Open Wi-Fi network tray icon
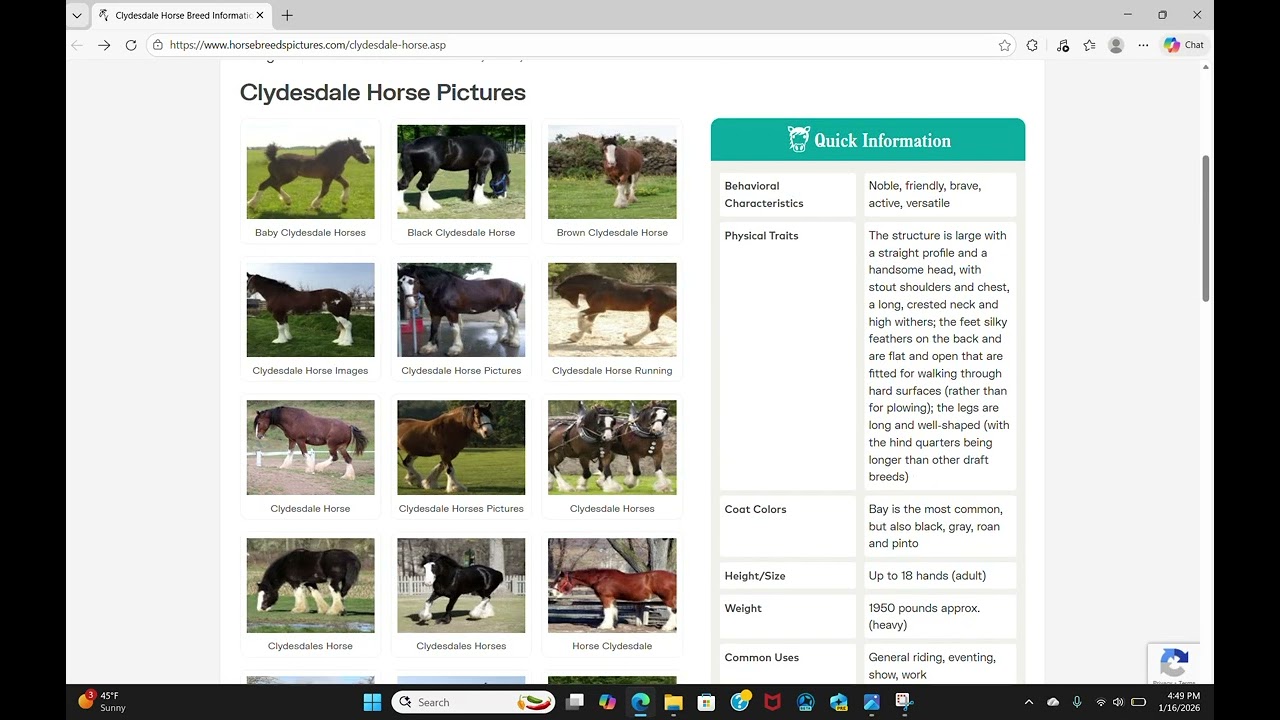Image resolution: width=1280 pixels, height=720 pixels. click(x=1101, y=702)
